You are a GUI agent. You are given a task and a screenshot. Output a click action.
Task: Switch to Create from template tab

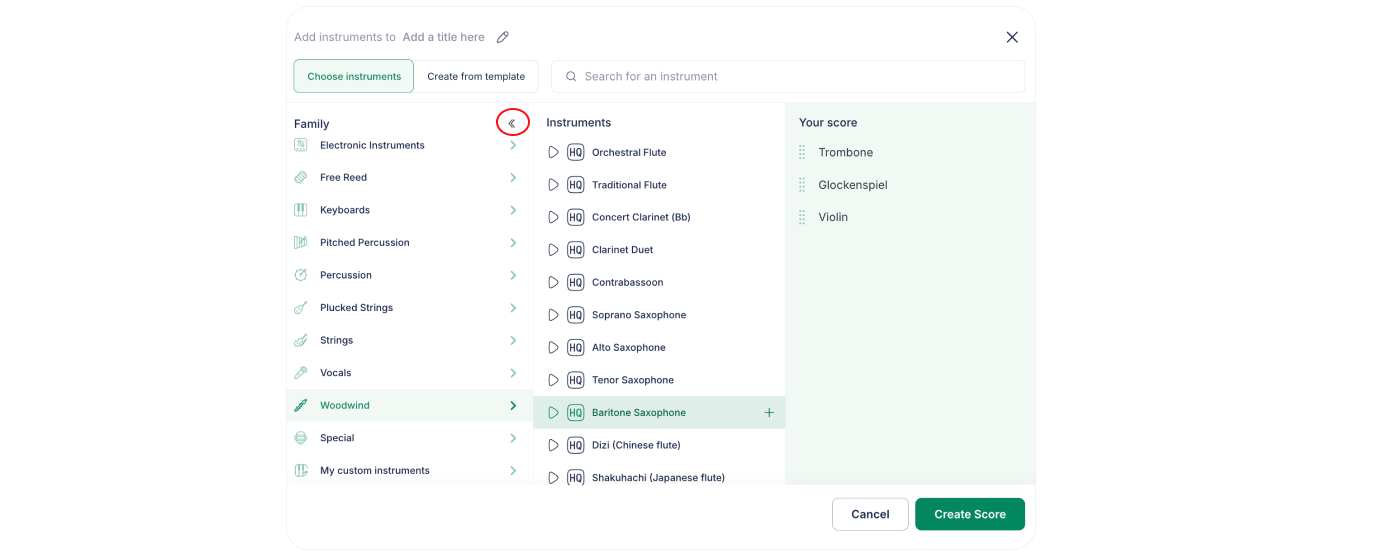coord(476,77)
